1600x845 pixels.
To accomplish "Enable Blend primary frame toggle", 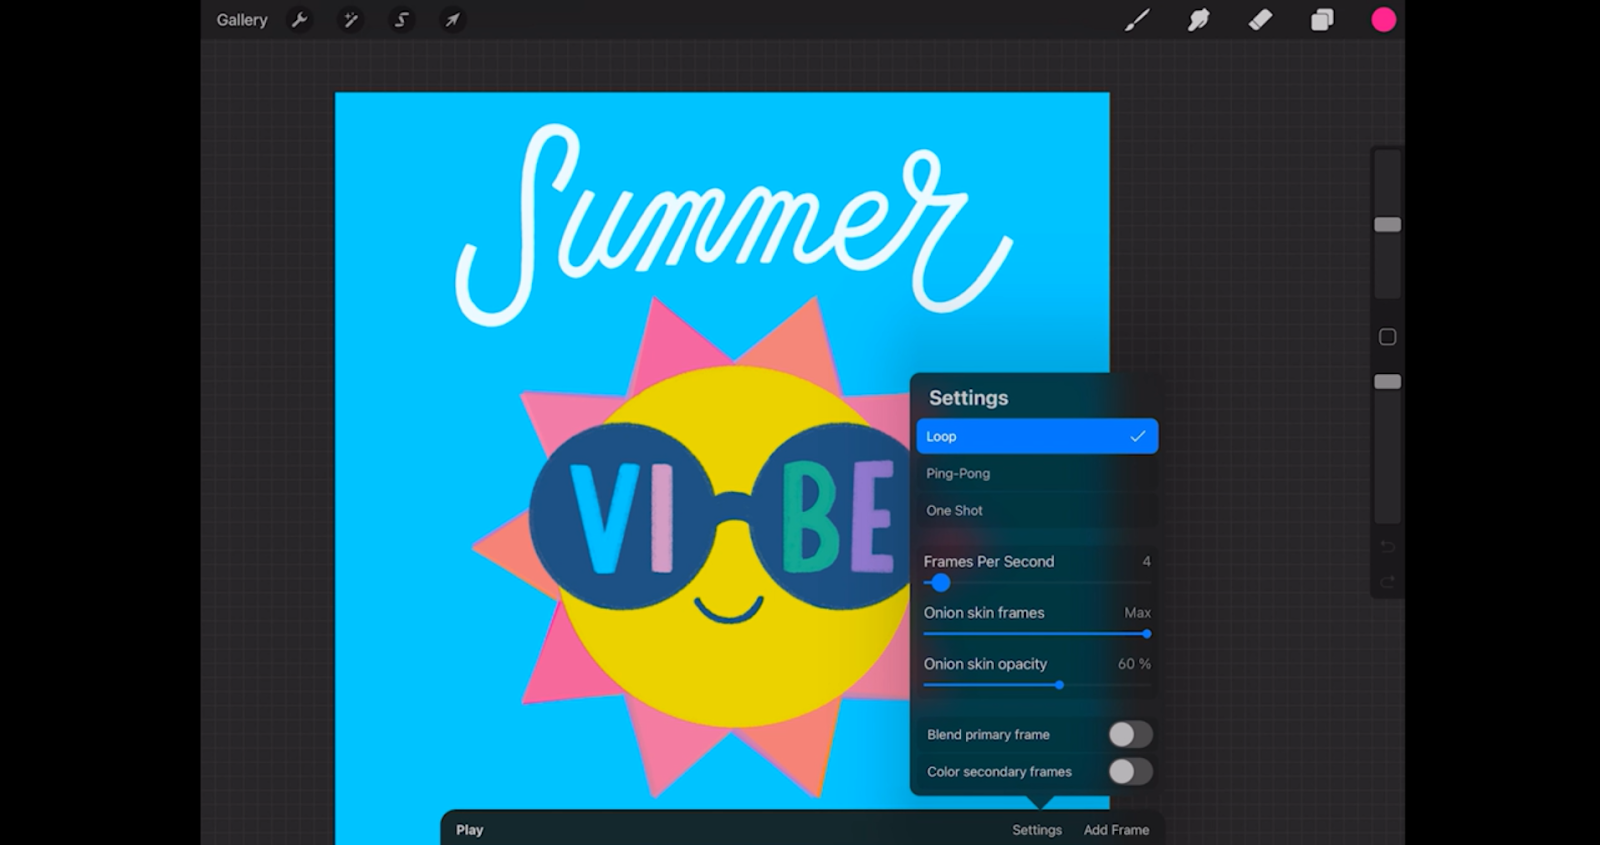I will [x=1130, y=734].
